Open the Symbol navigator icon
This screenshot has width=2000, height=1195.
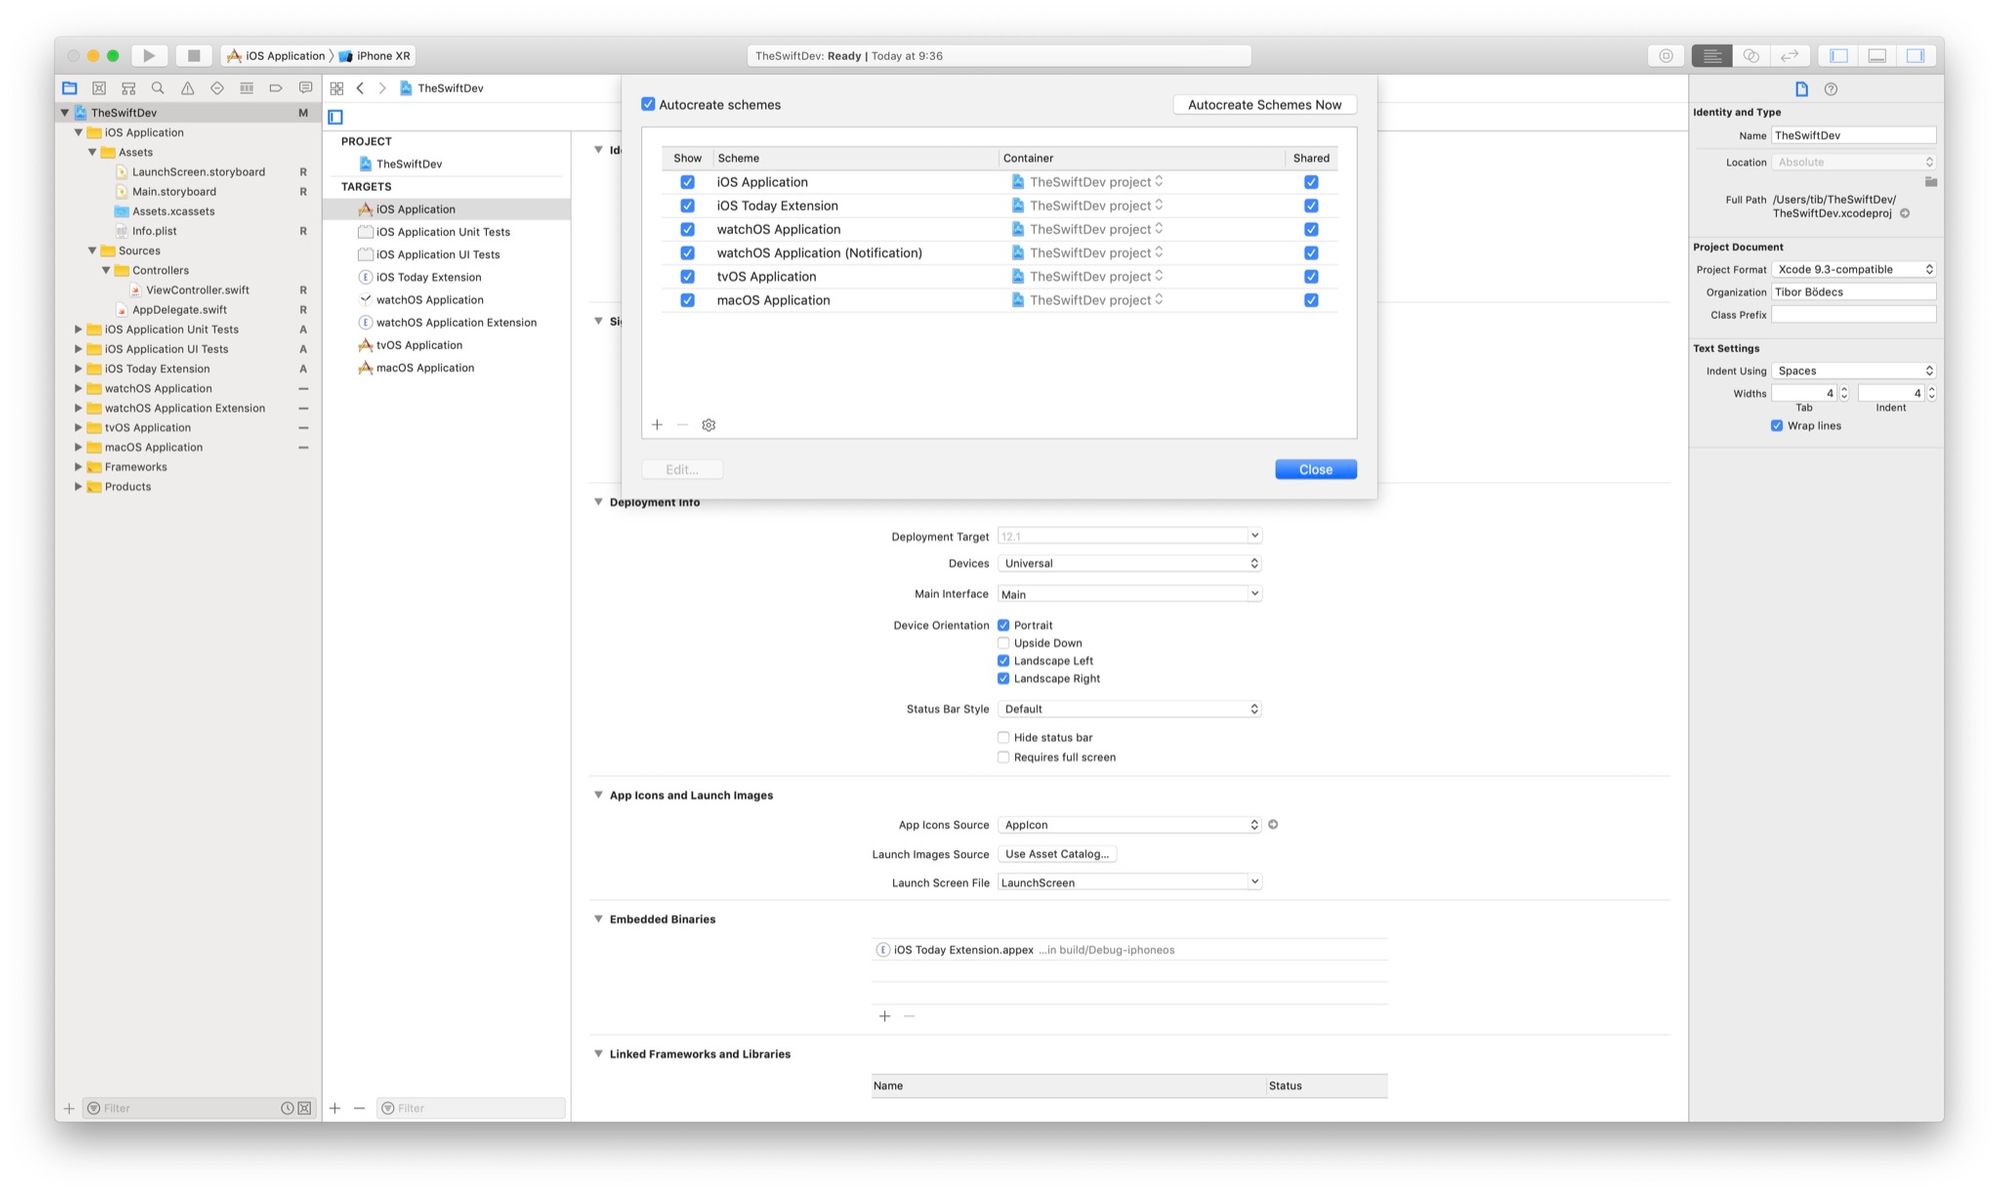pos(128,88)
